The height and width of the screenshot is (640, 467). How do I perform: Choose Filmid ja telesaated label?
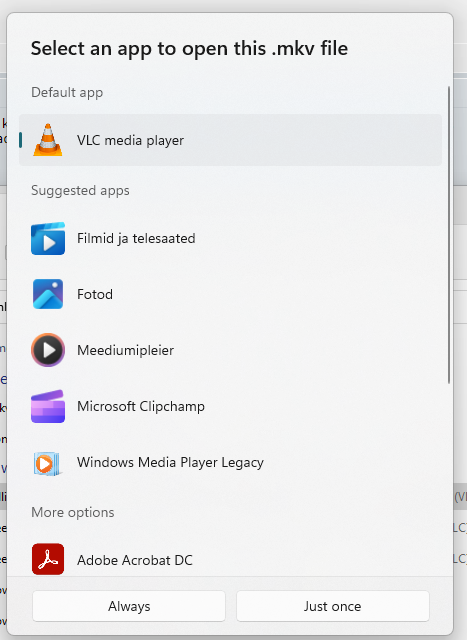[136, 238]
